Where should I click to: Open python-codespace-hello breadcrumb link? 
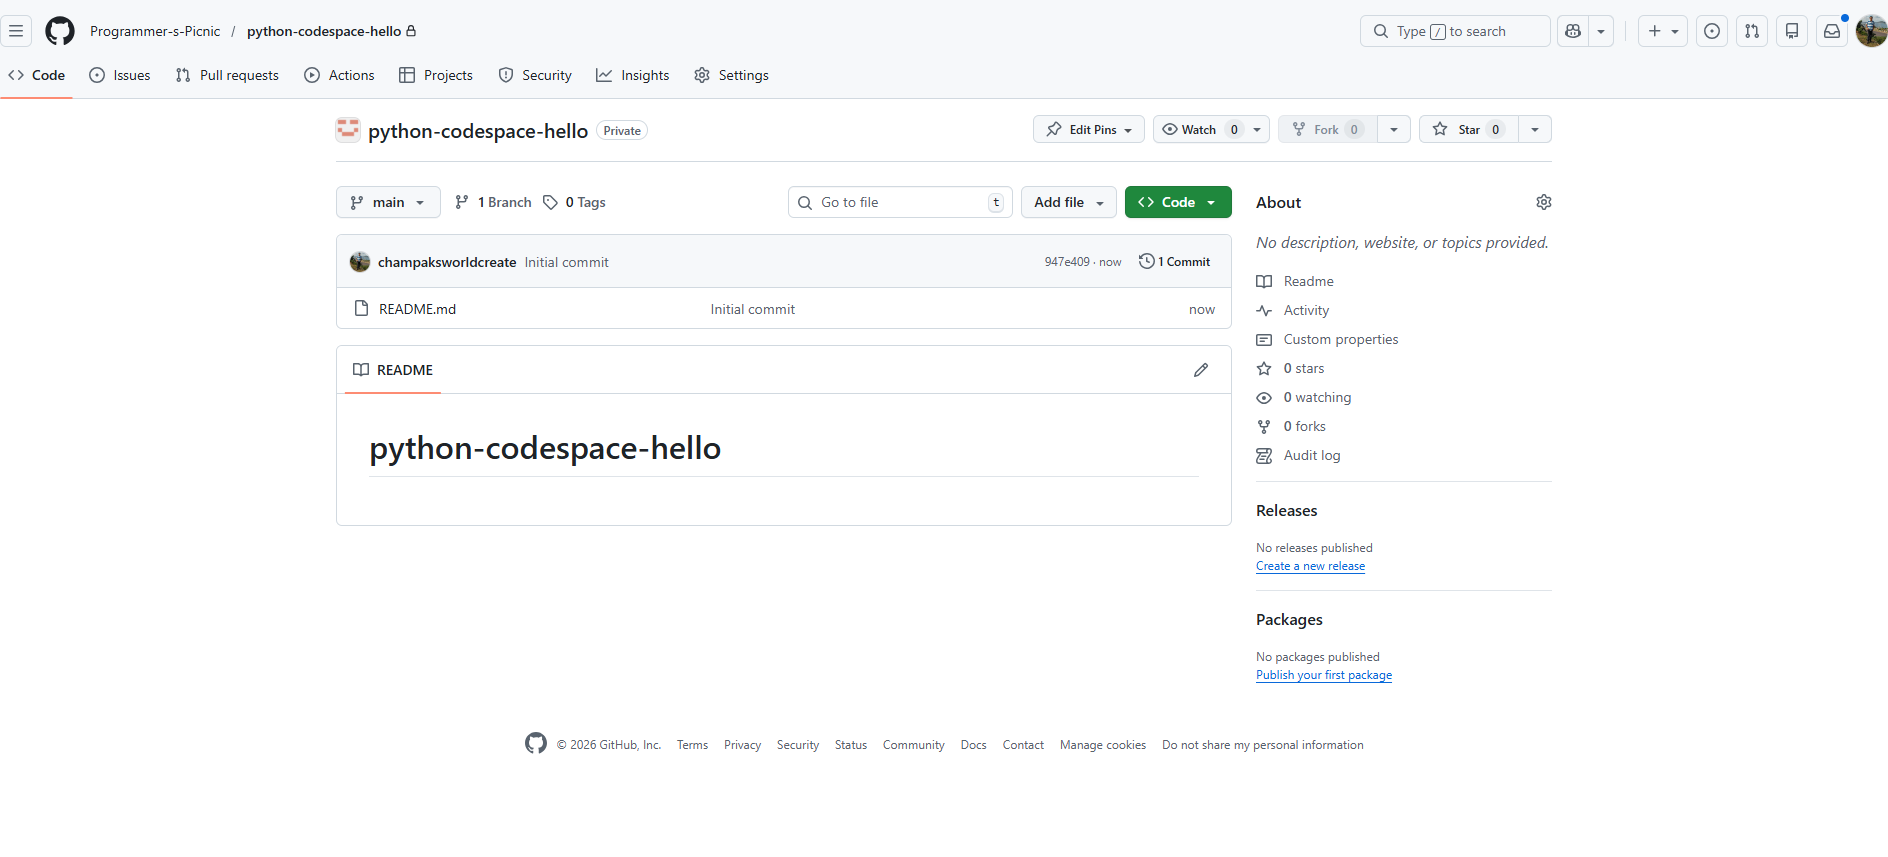(324, 31)
